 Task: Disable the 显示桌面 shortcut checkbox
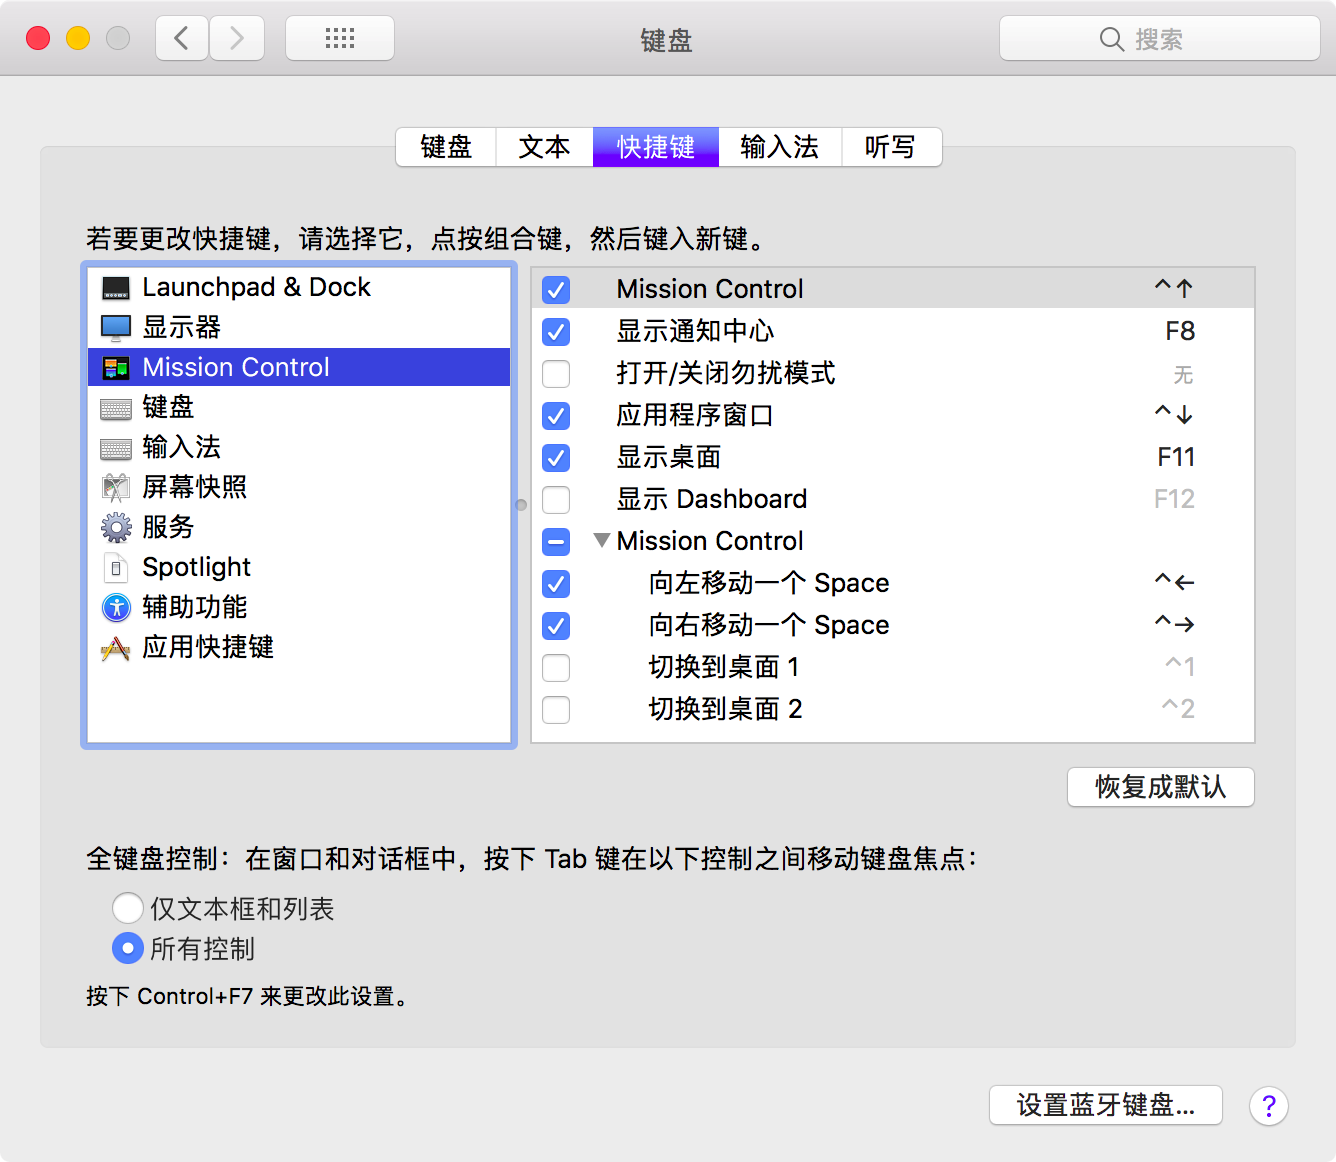tap(556, 458)
